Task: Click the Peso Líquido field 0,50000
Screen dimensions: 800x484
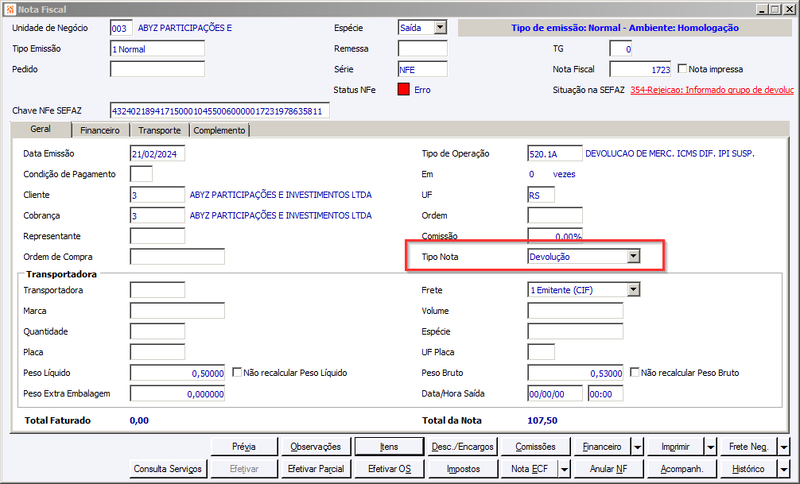Action: pyautogui.click(x=177, y=373)
